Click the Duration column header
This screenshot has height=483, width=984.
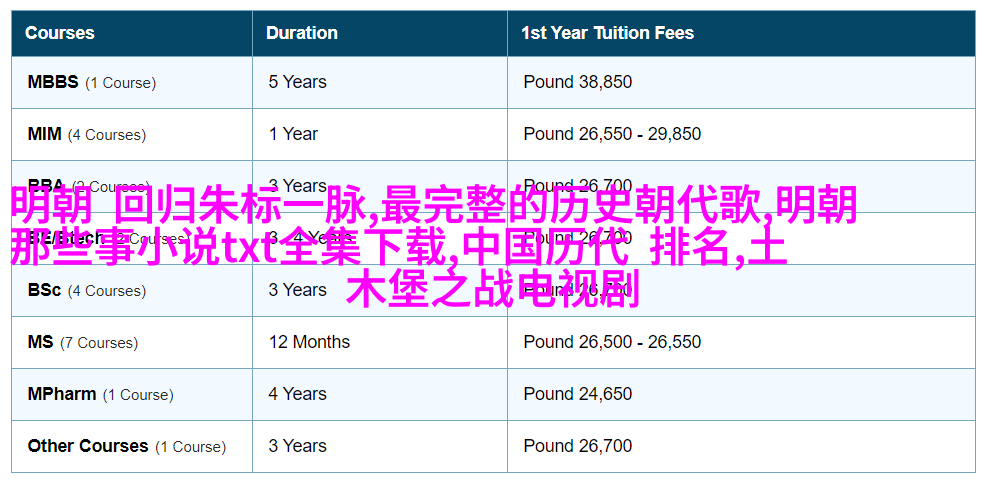pyautogui.click(x=302, y=33)
